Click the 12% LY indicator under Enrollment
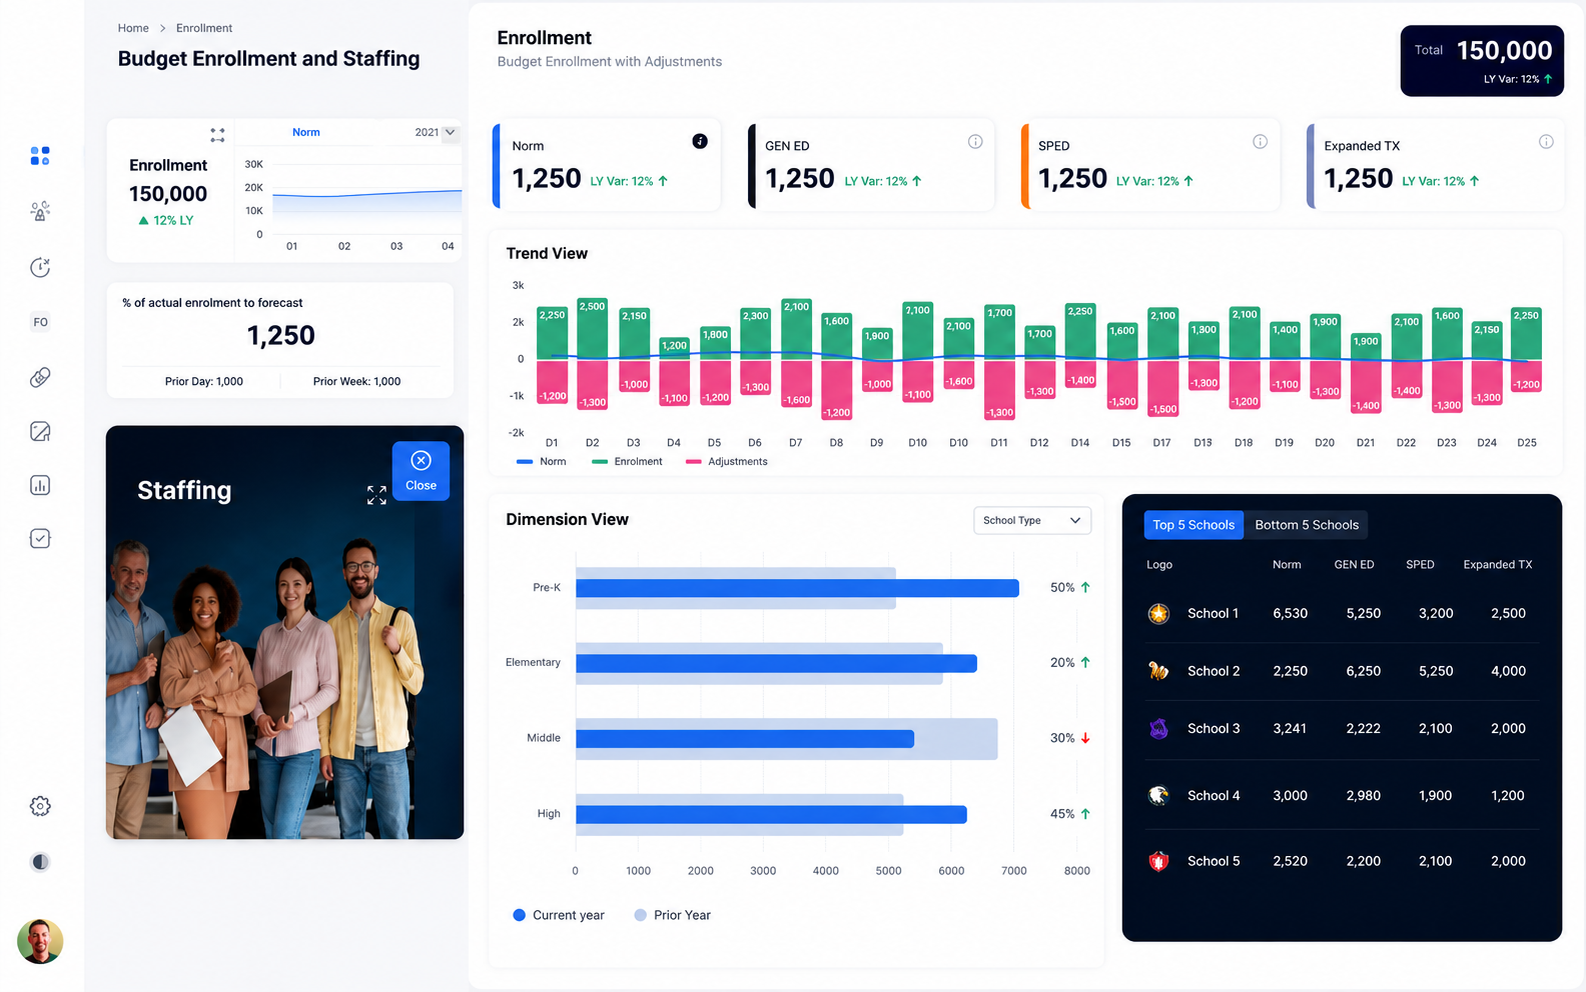This screenshot has height=992, width=1586. click(x=166, y=220)
